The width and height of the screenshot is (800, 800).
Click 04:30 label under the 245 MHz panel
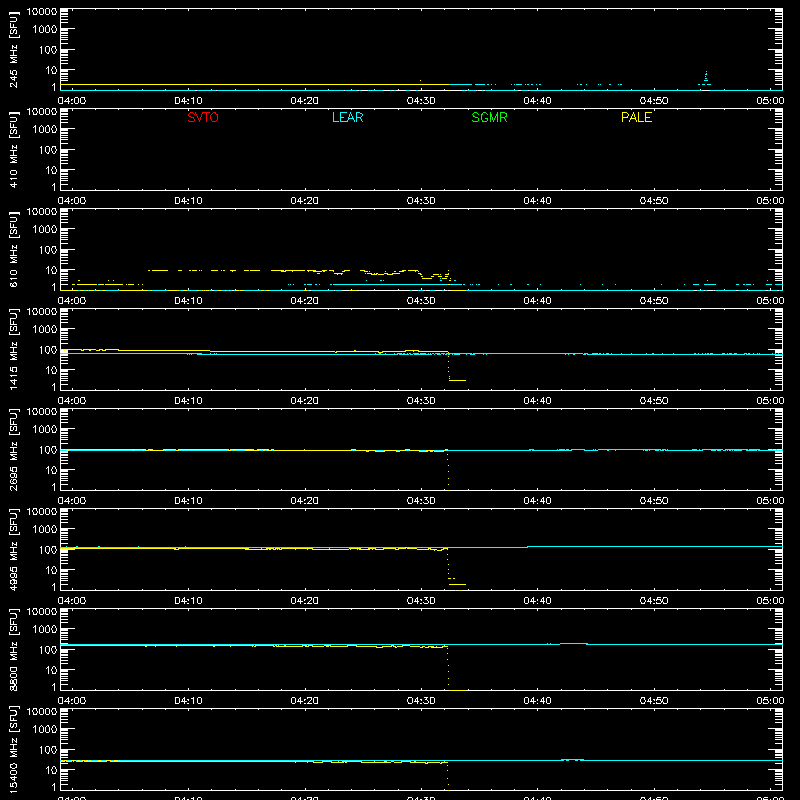click(421, 101)
